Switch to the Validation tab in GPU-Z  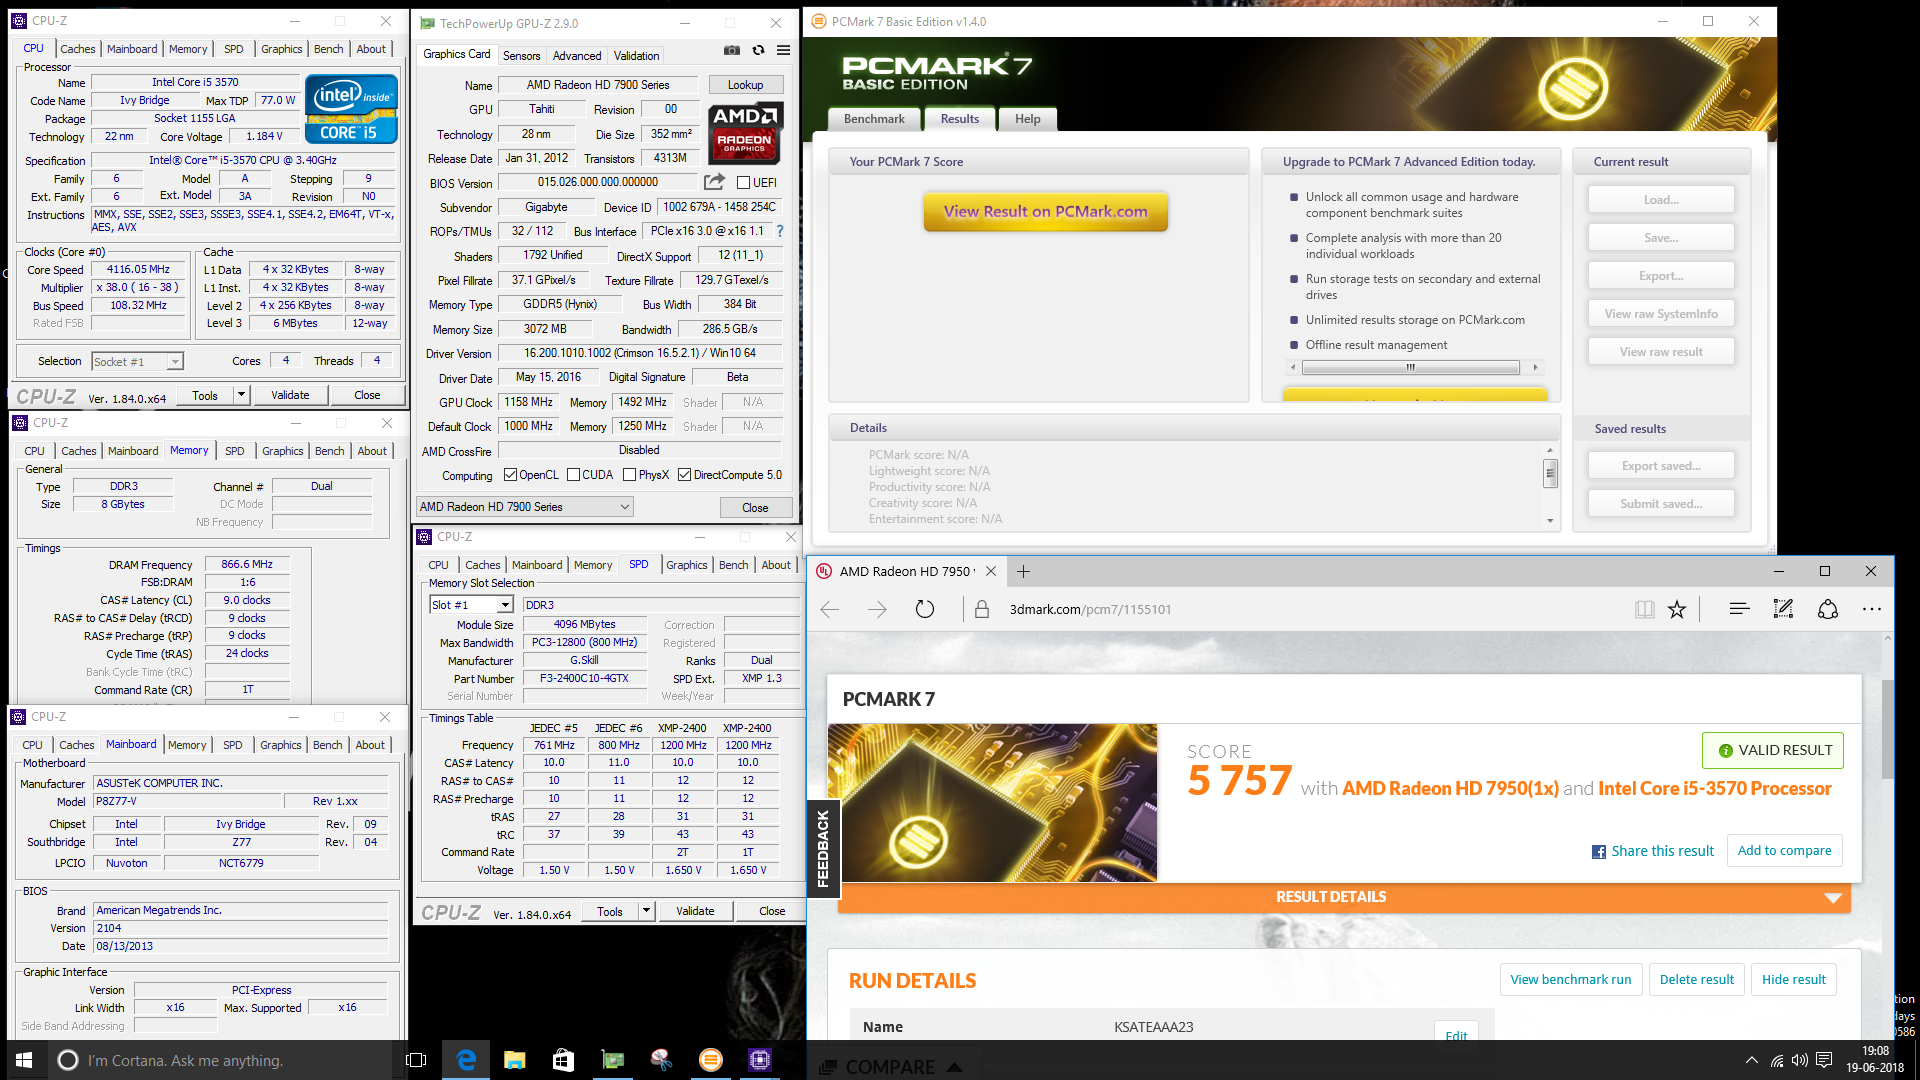636,56
